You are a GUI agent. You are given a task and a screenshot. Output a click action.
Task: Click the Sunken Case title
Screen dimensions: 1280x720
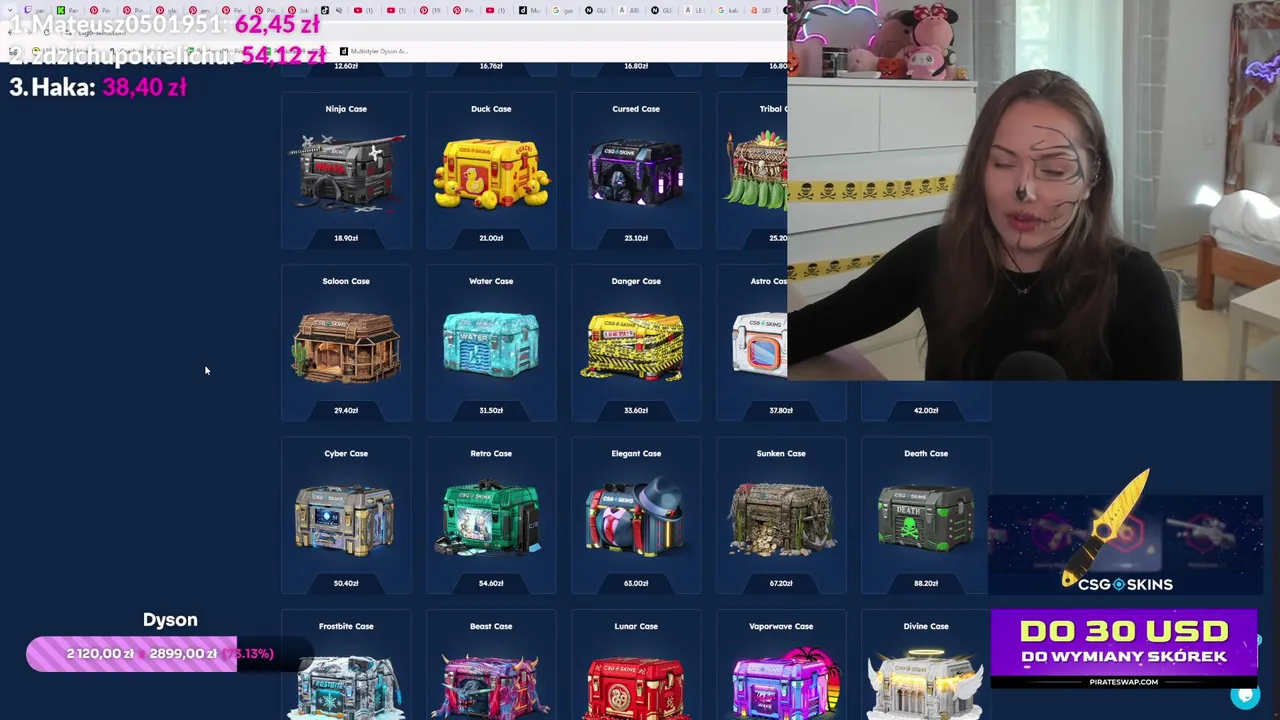pyautogui.click(x=781, y=454)
